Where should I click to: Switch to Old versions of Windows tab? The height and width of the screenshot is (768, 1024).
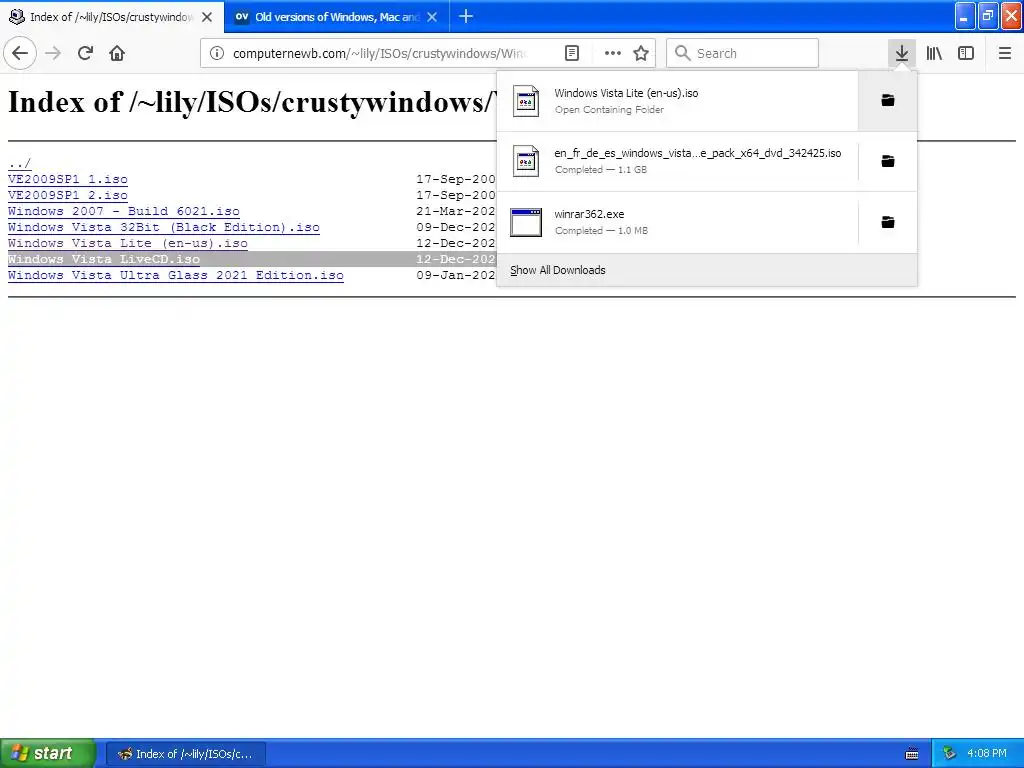coord(336,17)
